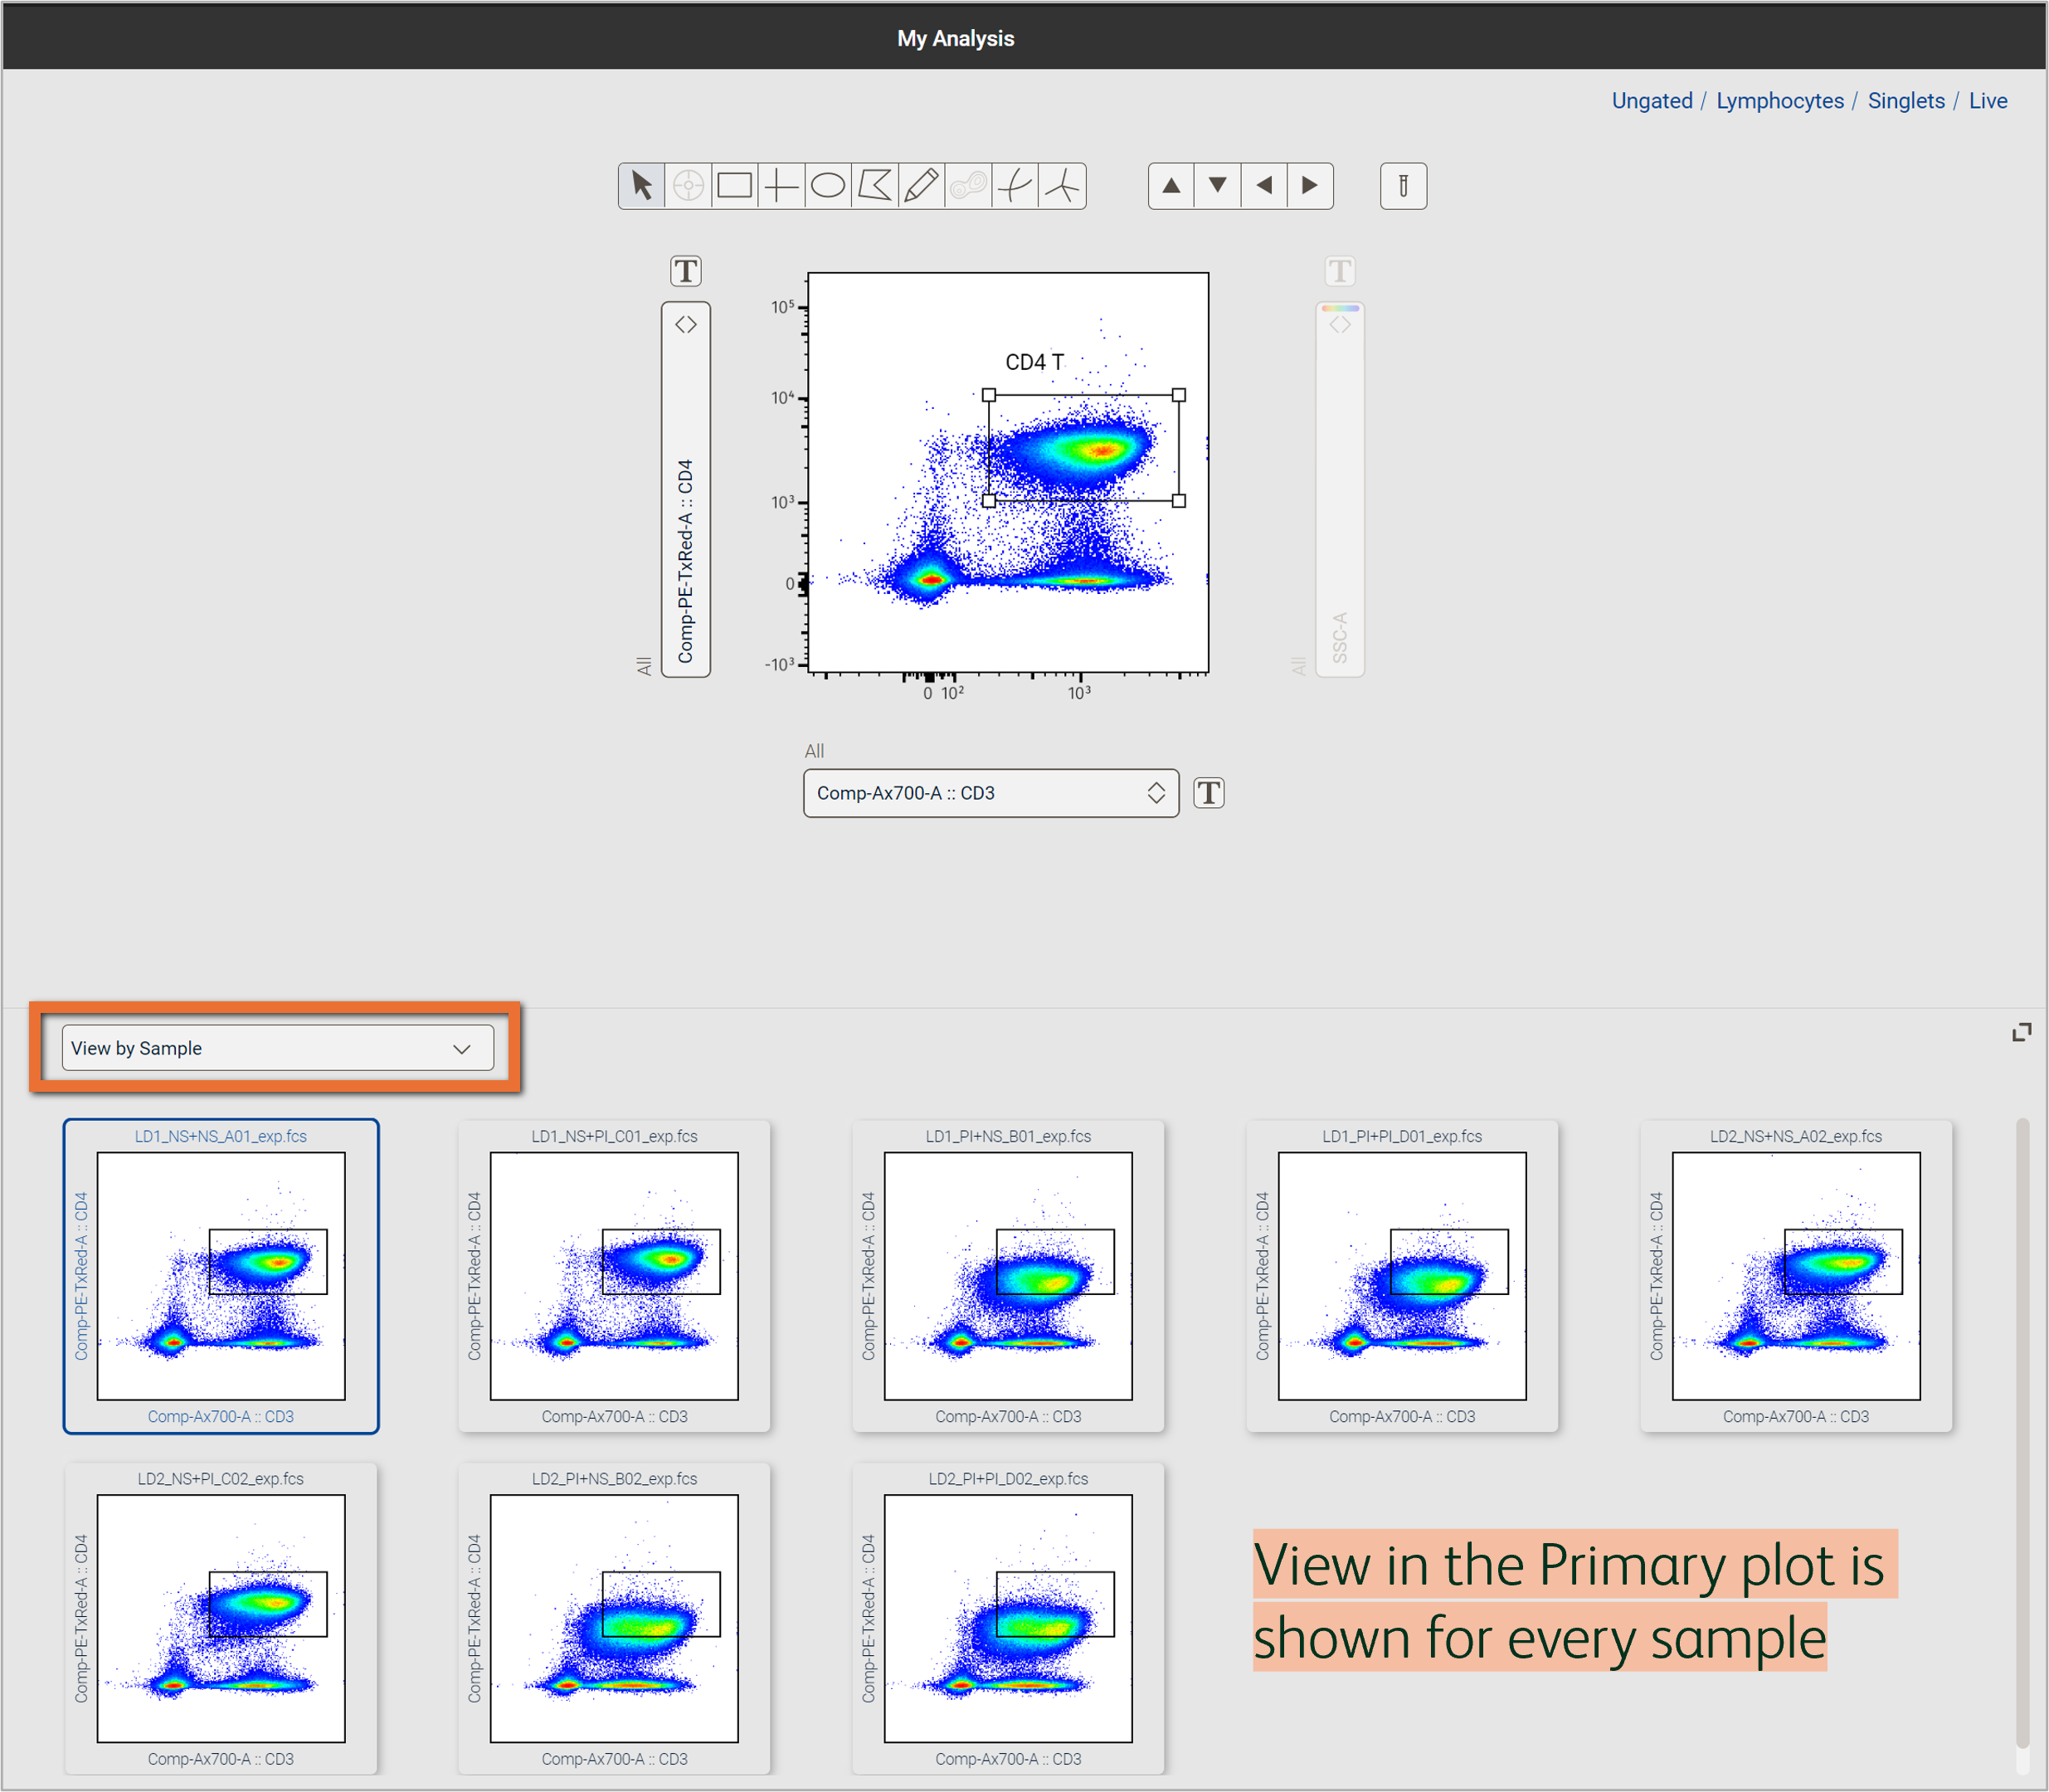Click the rainbow color strip on SSC-A selector
The height and width of the screenshot is (1792, 2049).
click(x=1340, y=307)
